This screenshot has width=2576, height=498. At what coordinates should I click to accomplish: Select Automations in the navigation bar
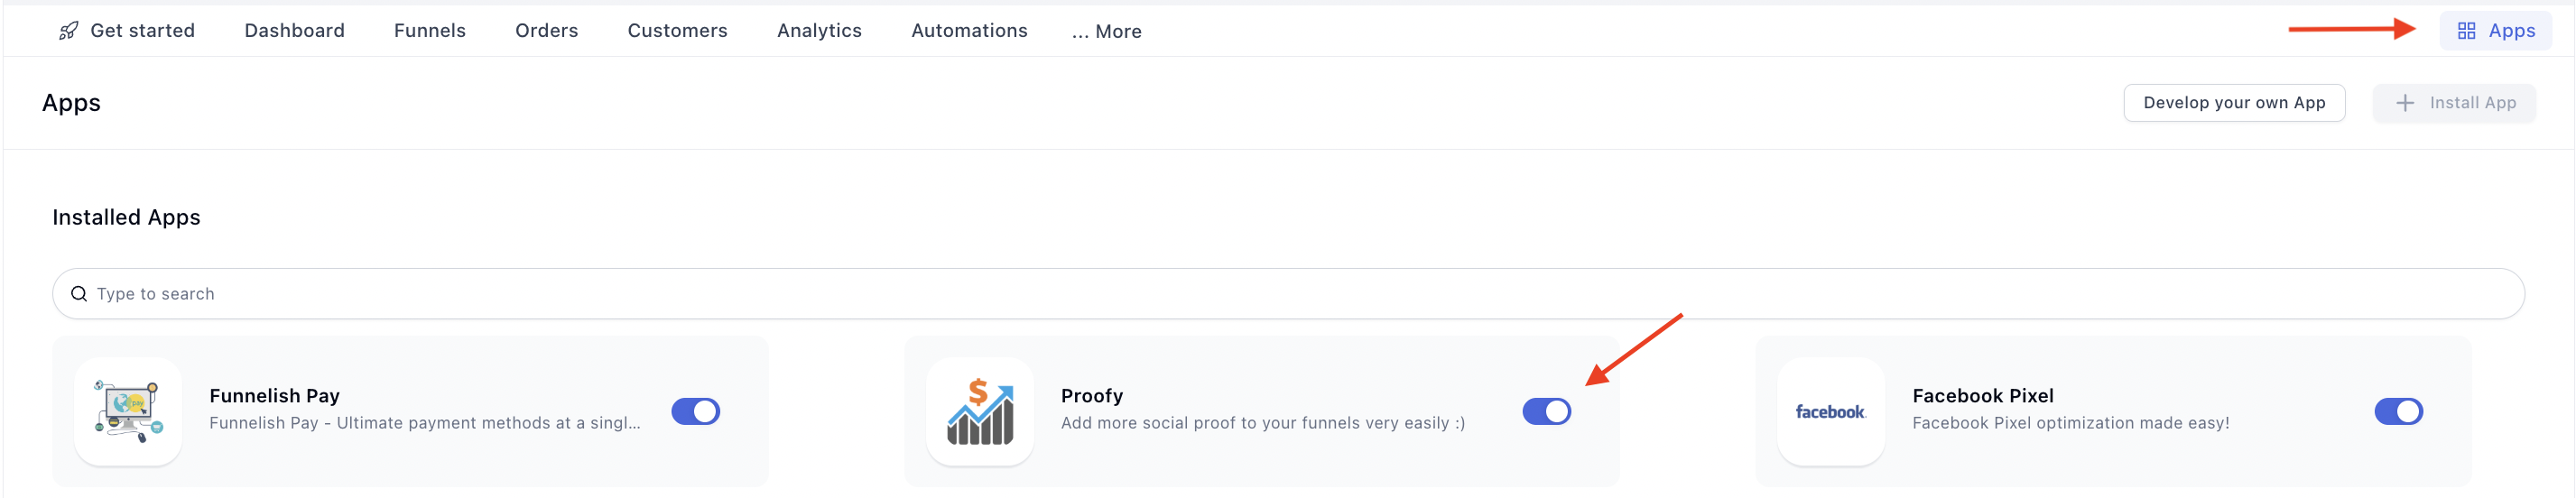tap(968, 31)
